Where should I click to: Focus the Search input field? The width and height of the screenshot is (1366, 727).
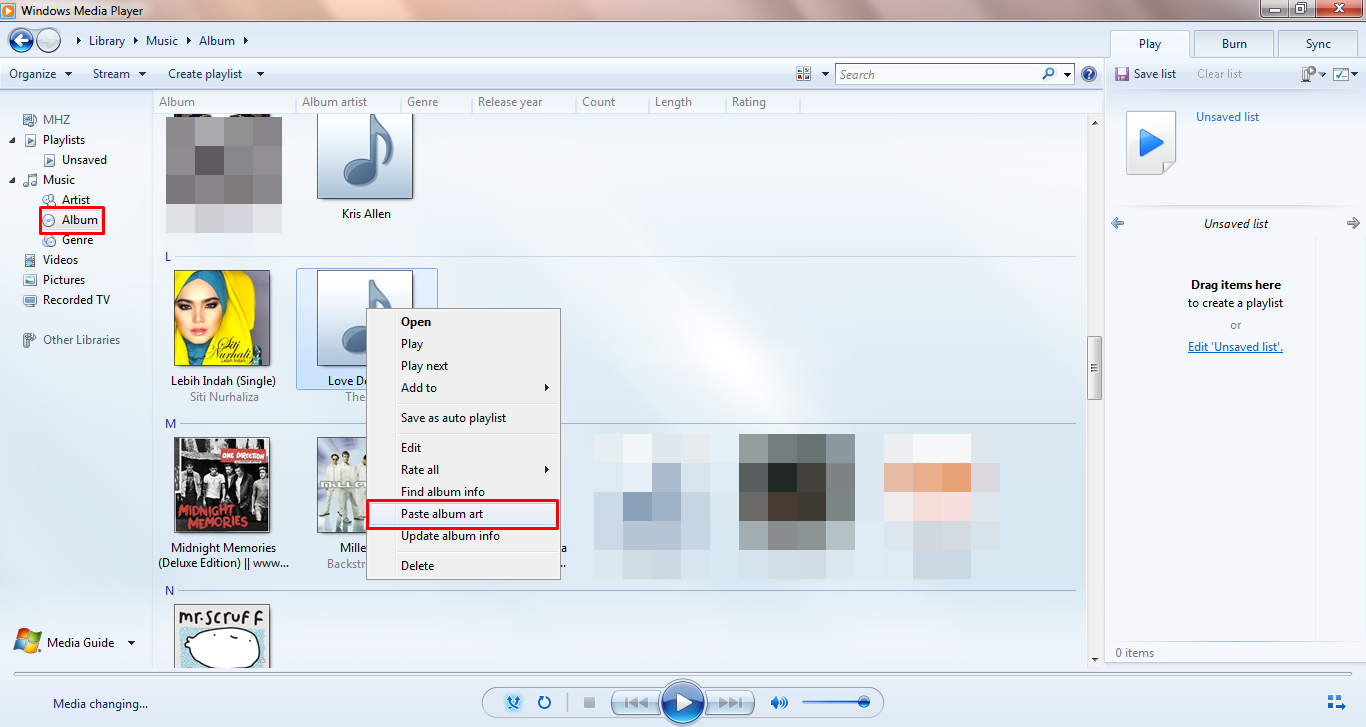click(938, 74)
